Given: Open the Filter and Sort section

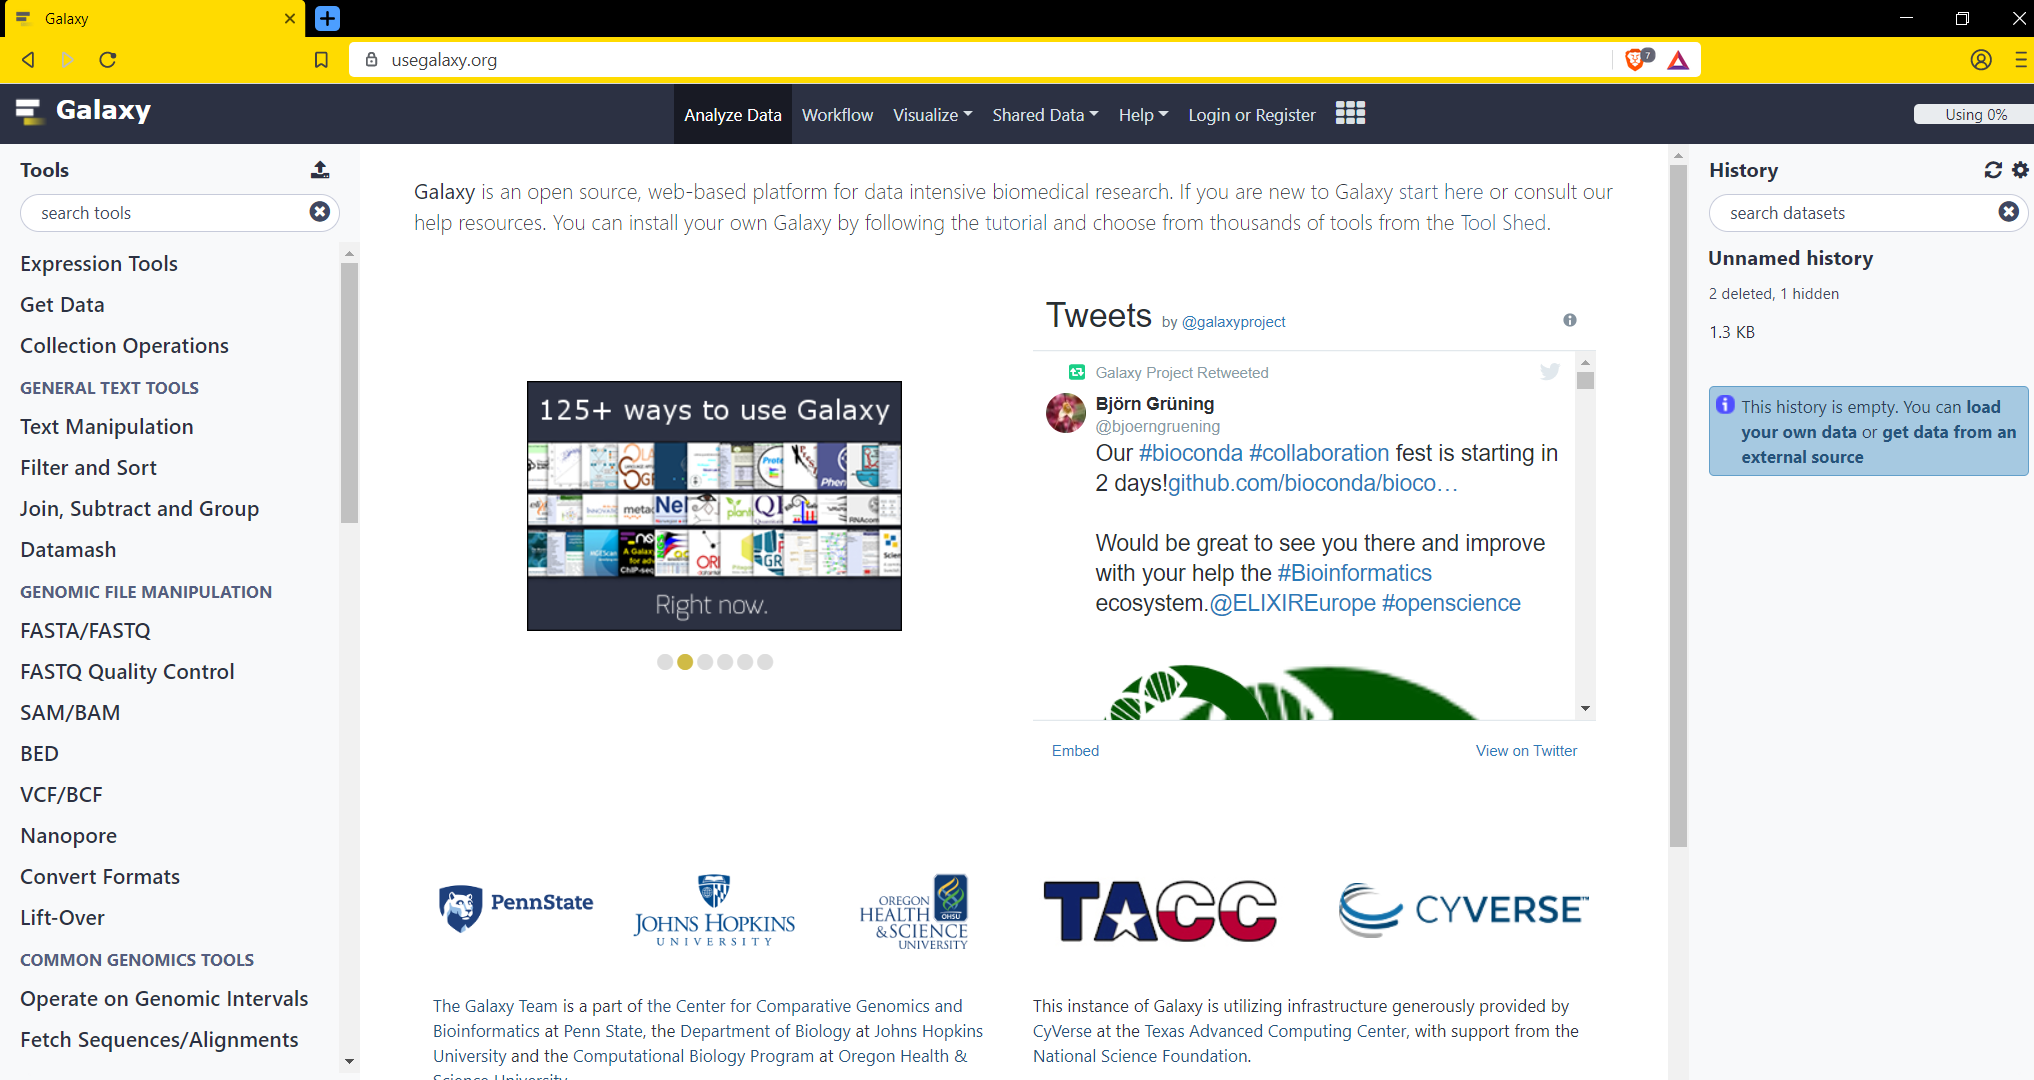Looking at the screenshot, I should click(88, 468).
